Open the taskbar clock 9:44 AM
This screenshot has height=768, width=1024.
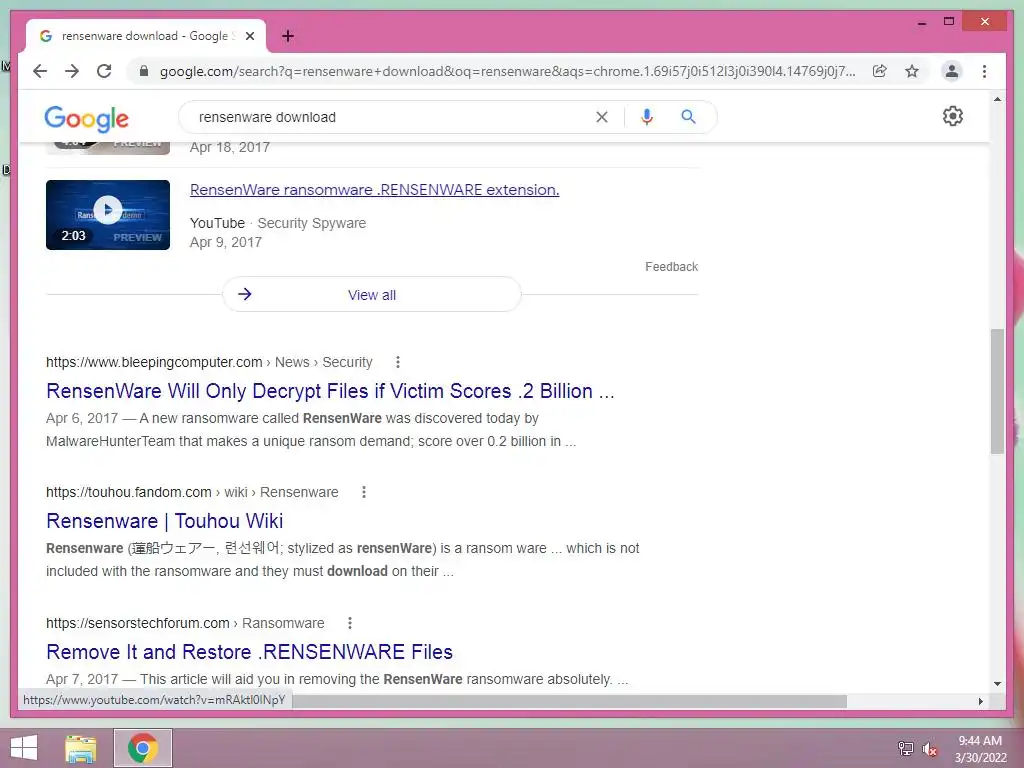980,749
